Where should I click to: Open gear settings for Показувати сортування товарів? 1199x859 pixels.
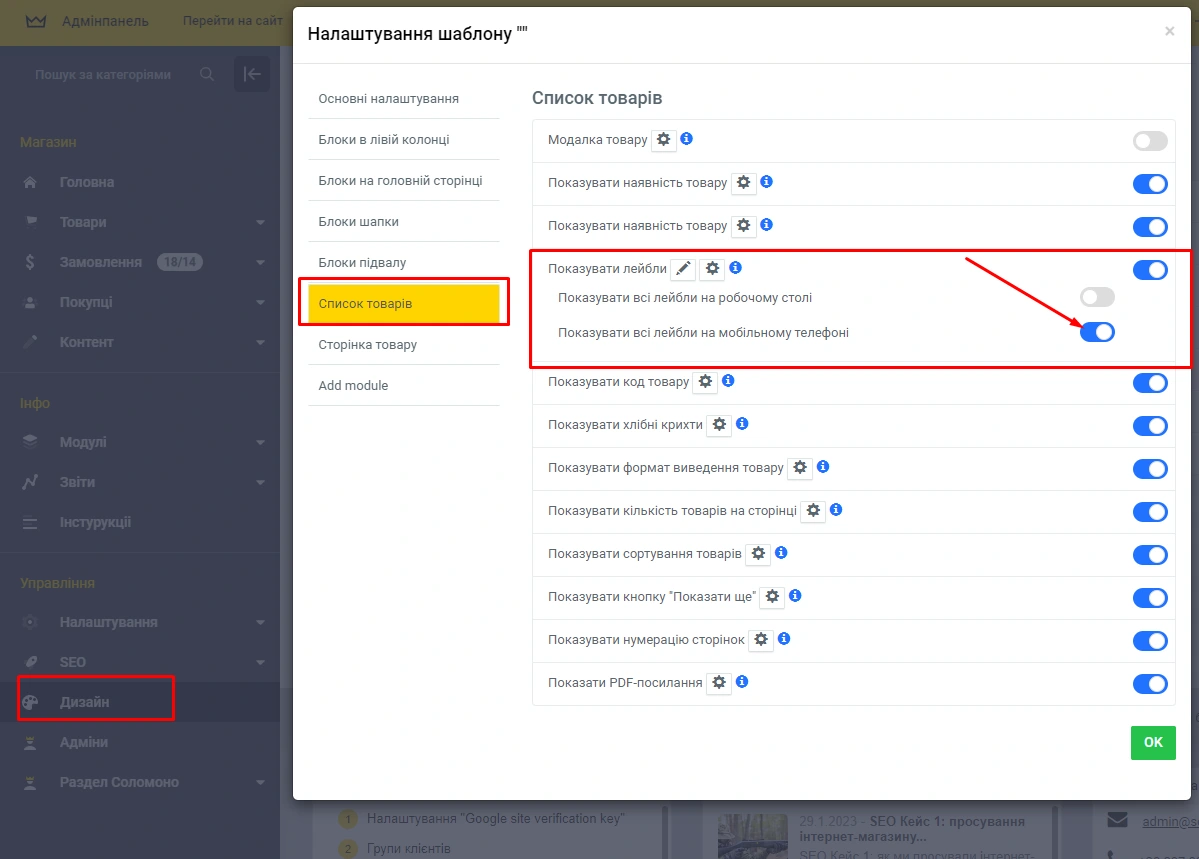point(759,553)
